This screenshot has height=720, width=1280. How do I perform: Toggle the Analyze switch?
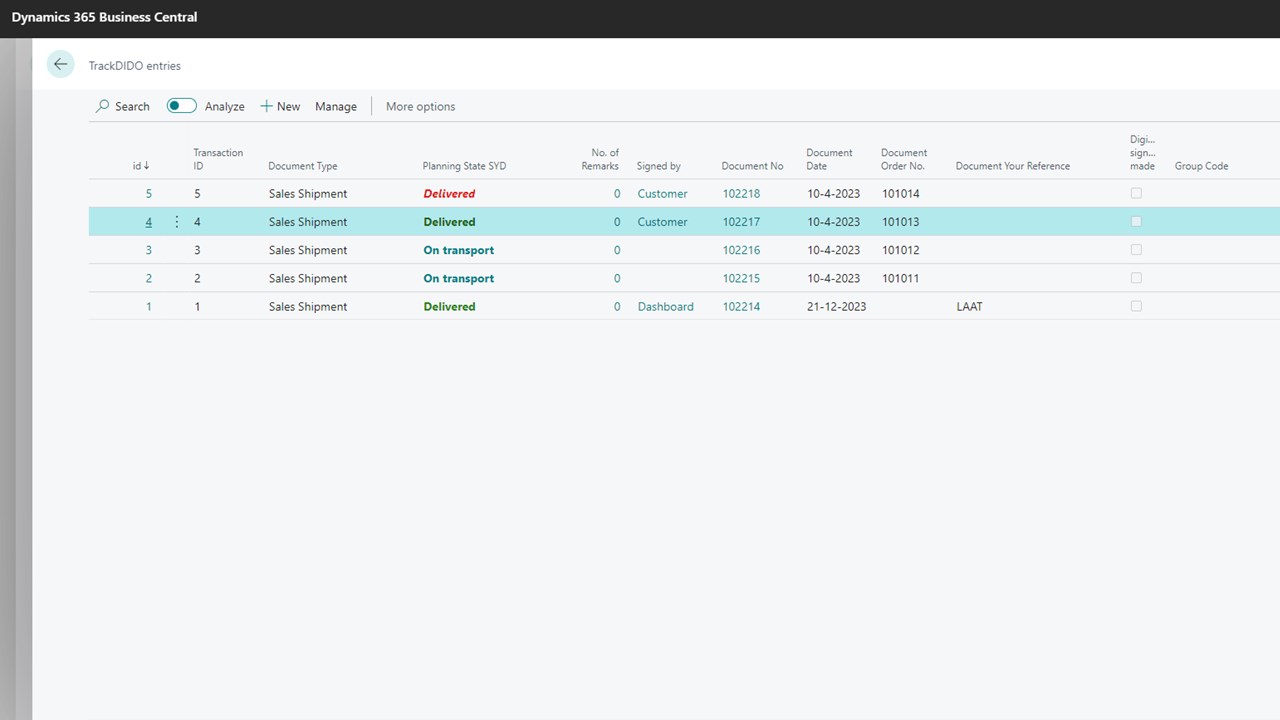pos(181,106)
